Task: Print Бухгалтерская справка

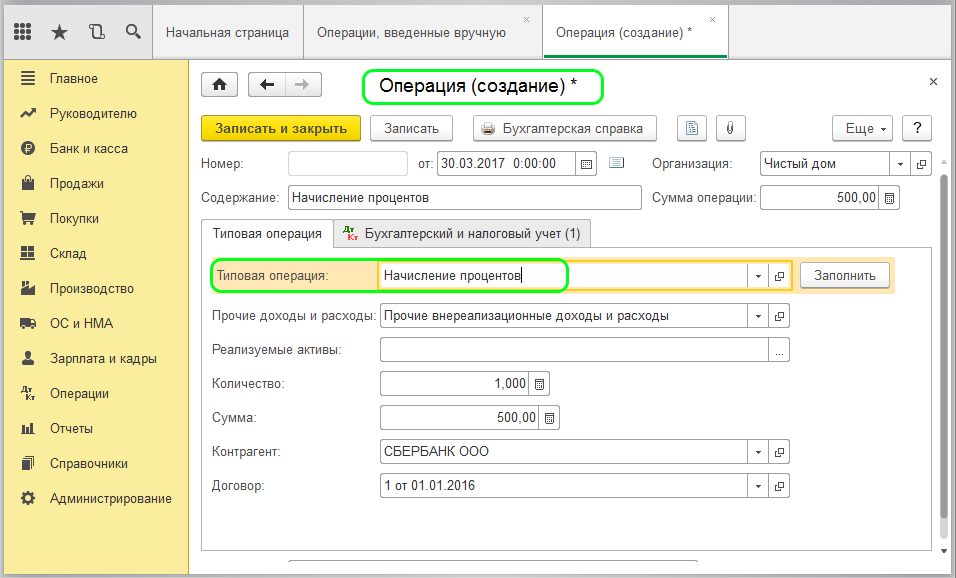Action: tap(565, 128)
